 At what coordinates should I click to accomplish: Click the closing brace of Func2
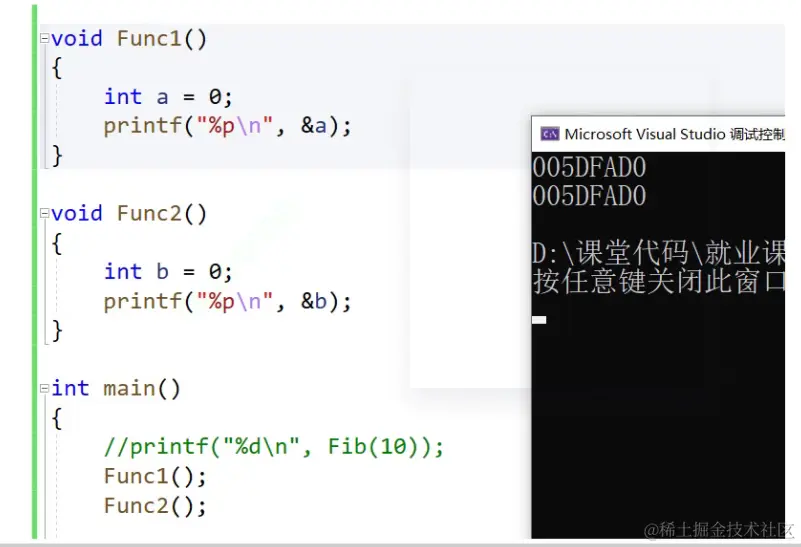click(57, 330)
